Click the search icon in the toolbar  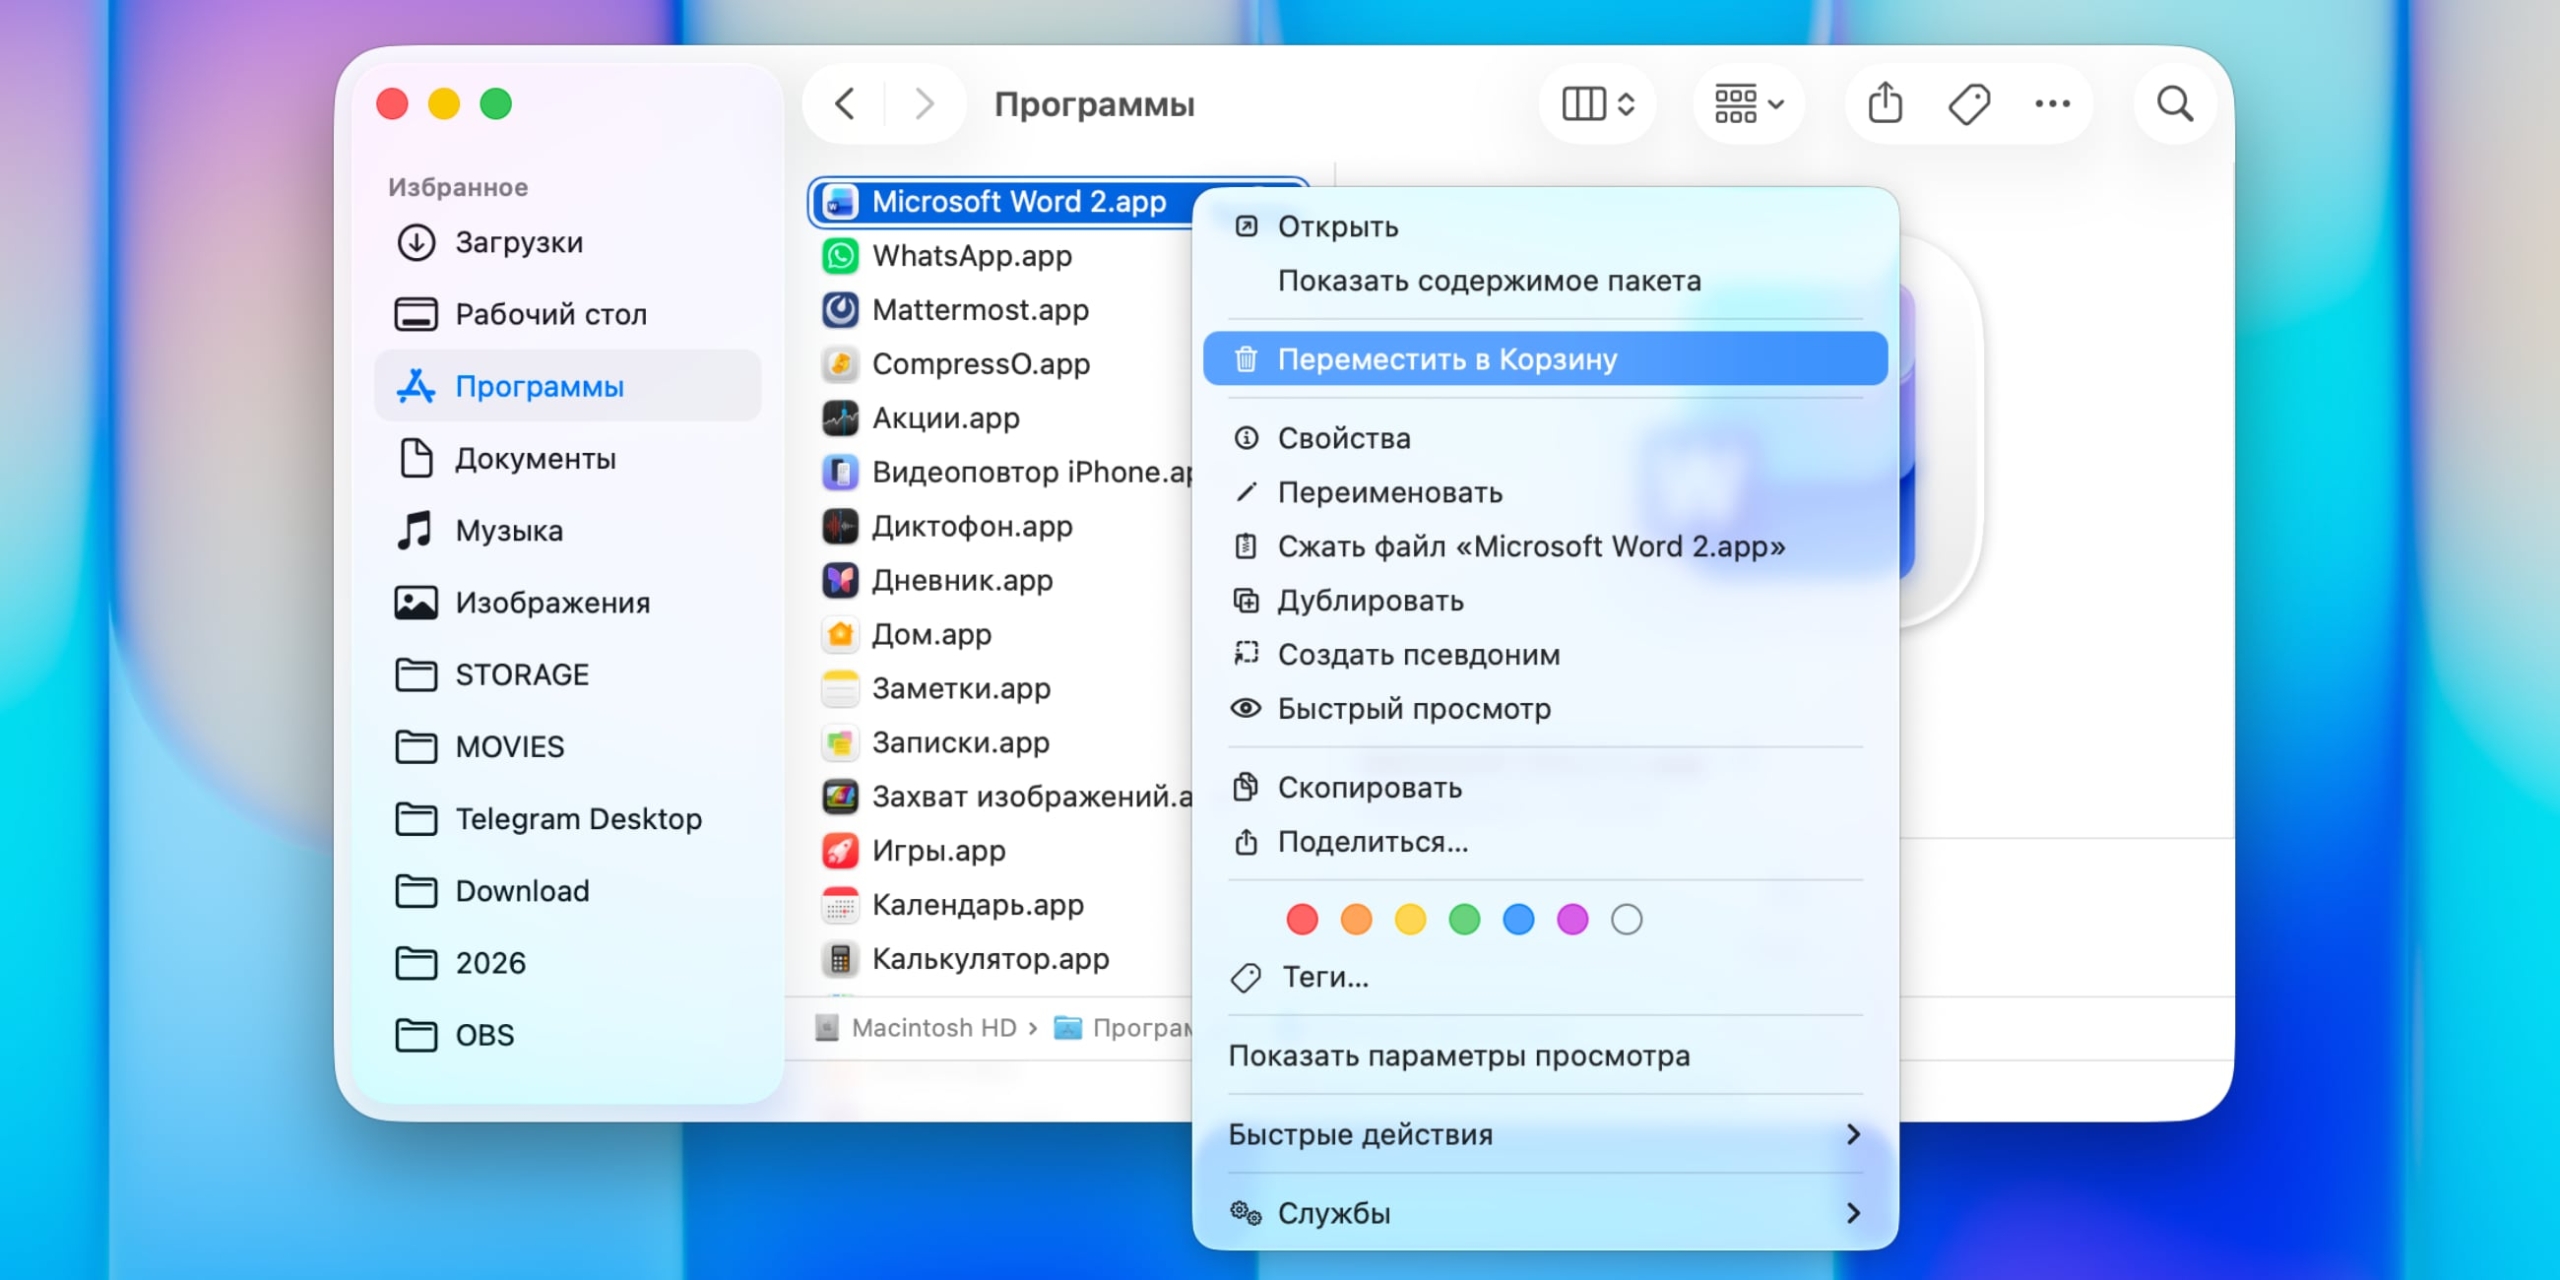(2175, 103)
